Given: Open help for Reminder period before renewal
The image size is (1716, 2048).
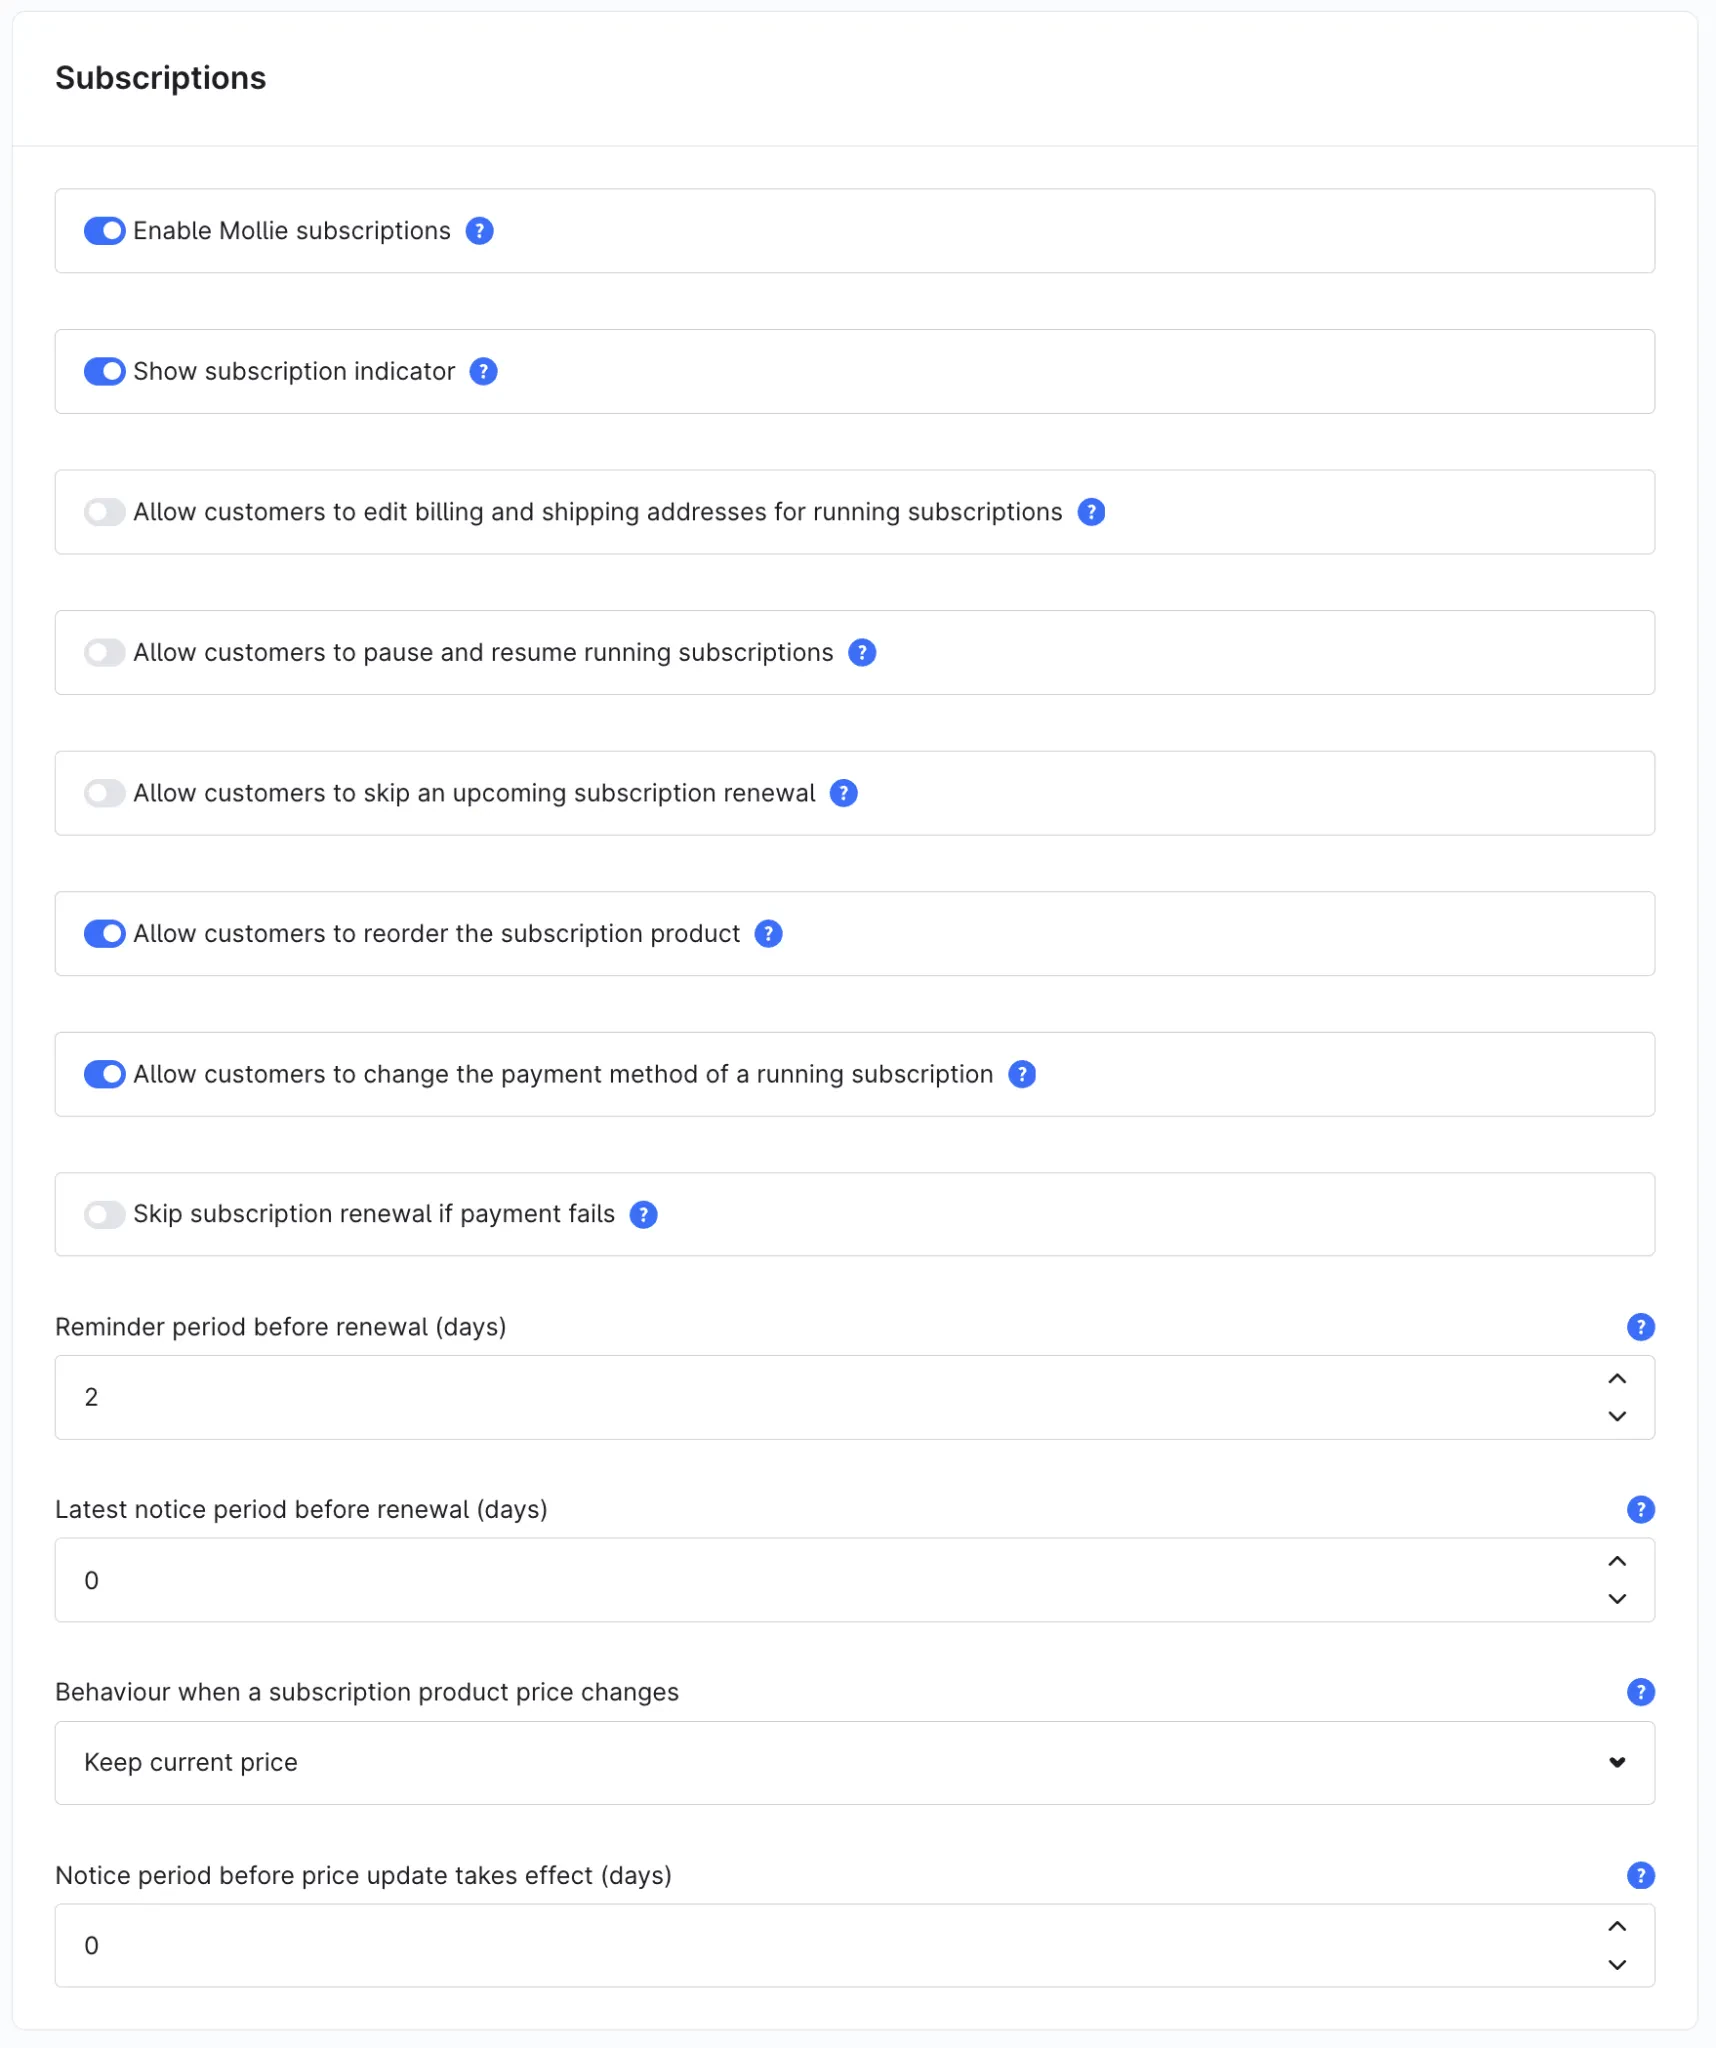Looking at the screenshot, I should 1640,1327.
